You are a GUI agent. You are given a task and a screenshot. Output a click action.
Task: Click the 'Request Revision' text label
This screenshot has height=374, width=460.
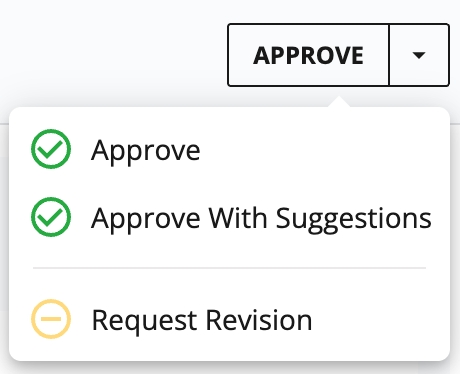coord(202,320)
